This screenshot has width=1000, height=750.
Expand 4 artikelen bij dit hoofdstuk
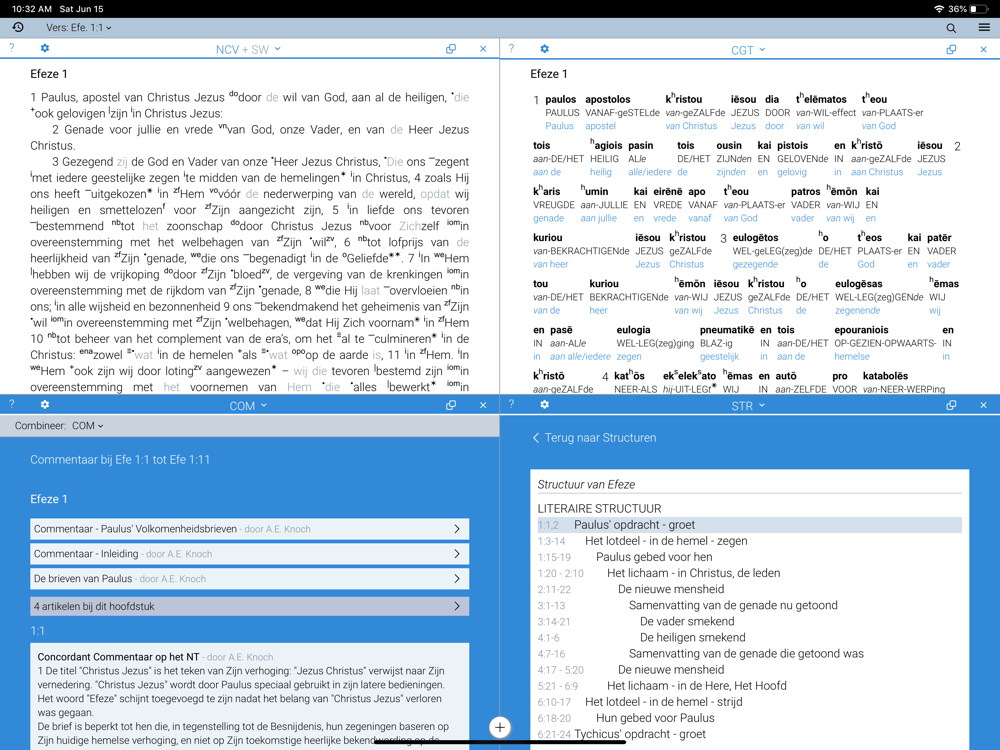tap(249, 606)
